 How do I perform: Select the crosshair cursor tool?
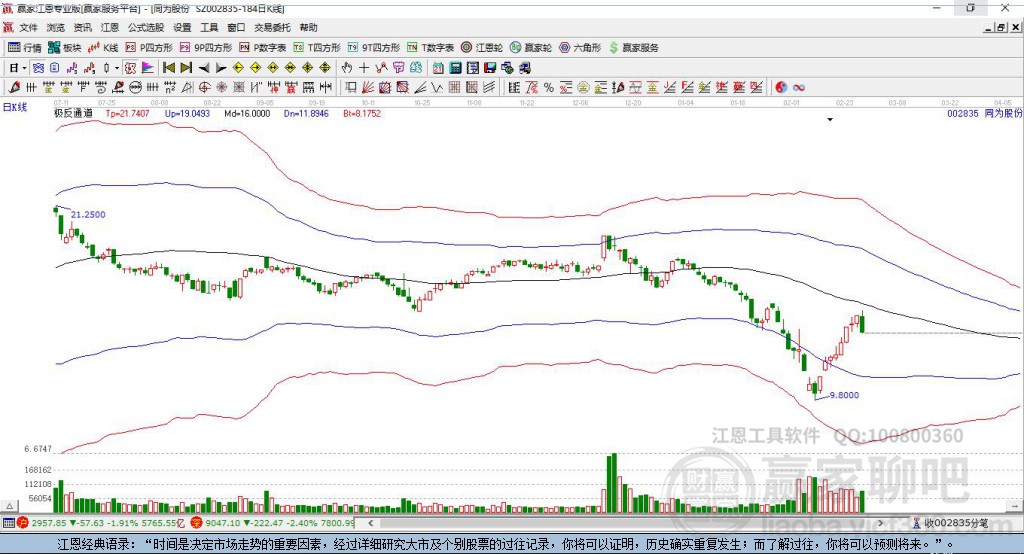coord(364,68)
